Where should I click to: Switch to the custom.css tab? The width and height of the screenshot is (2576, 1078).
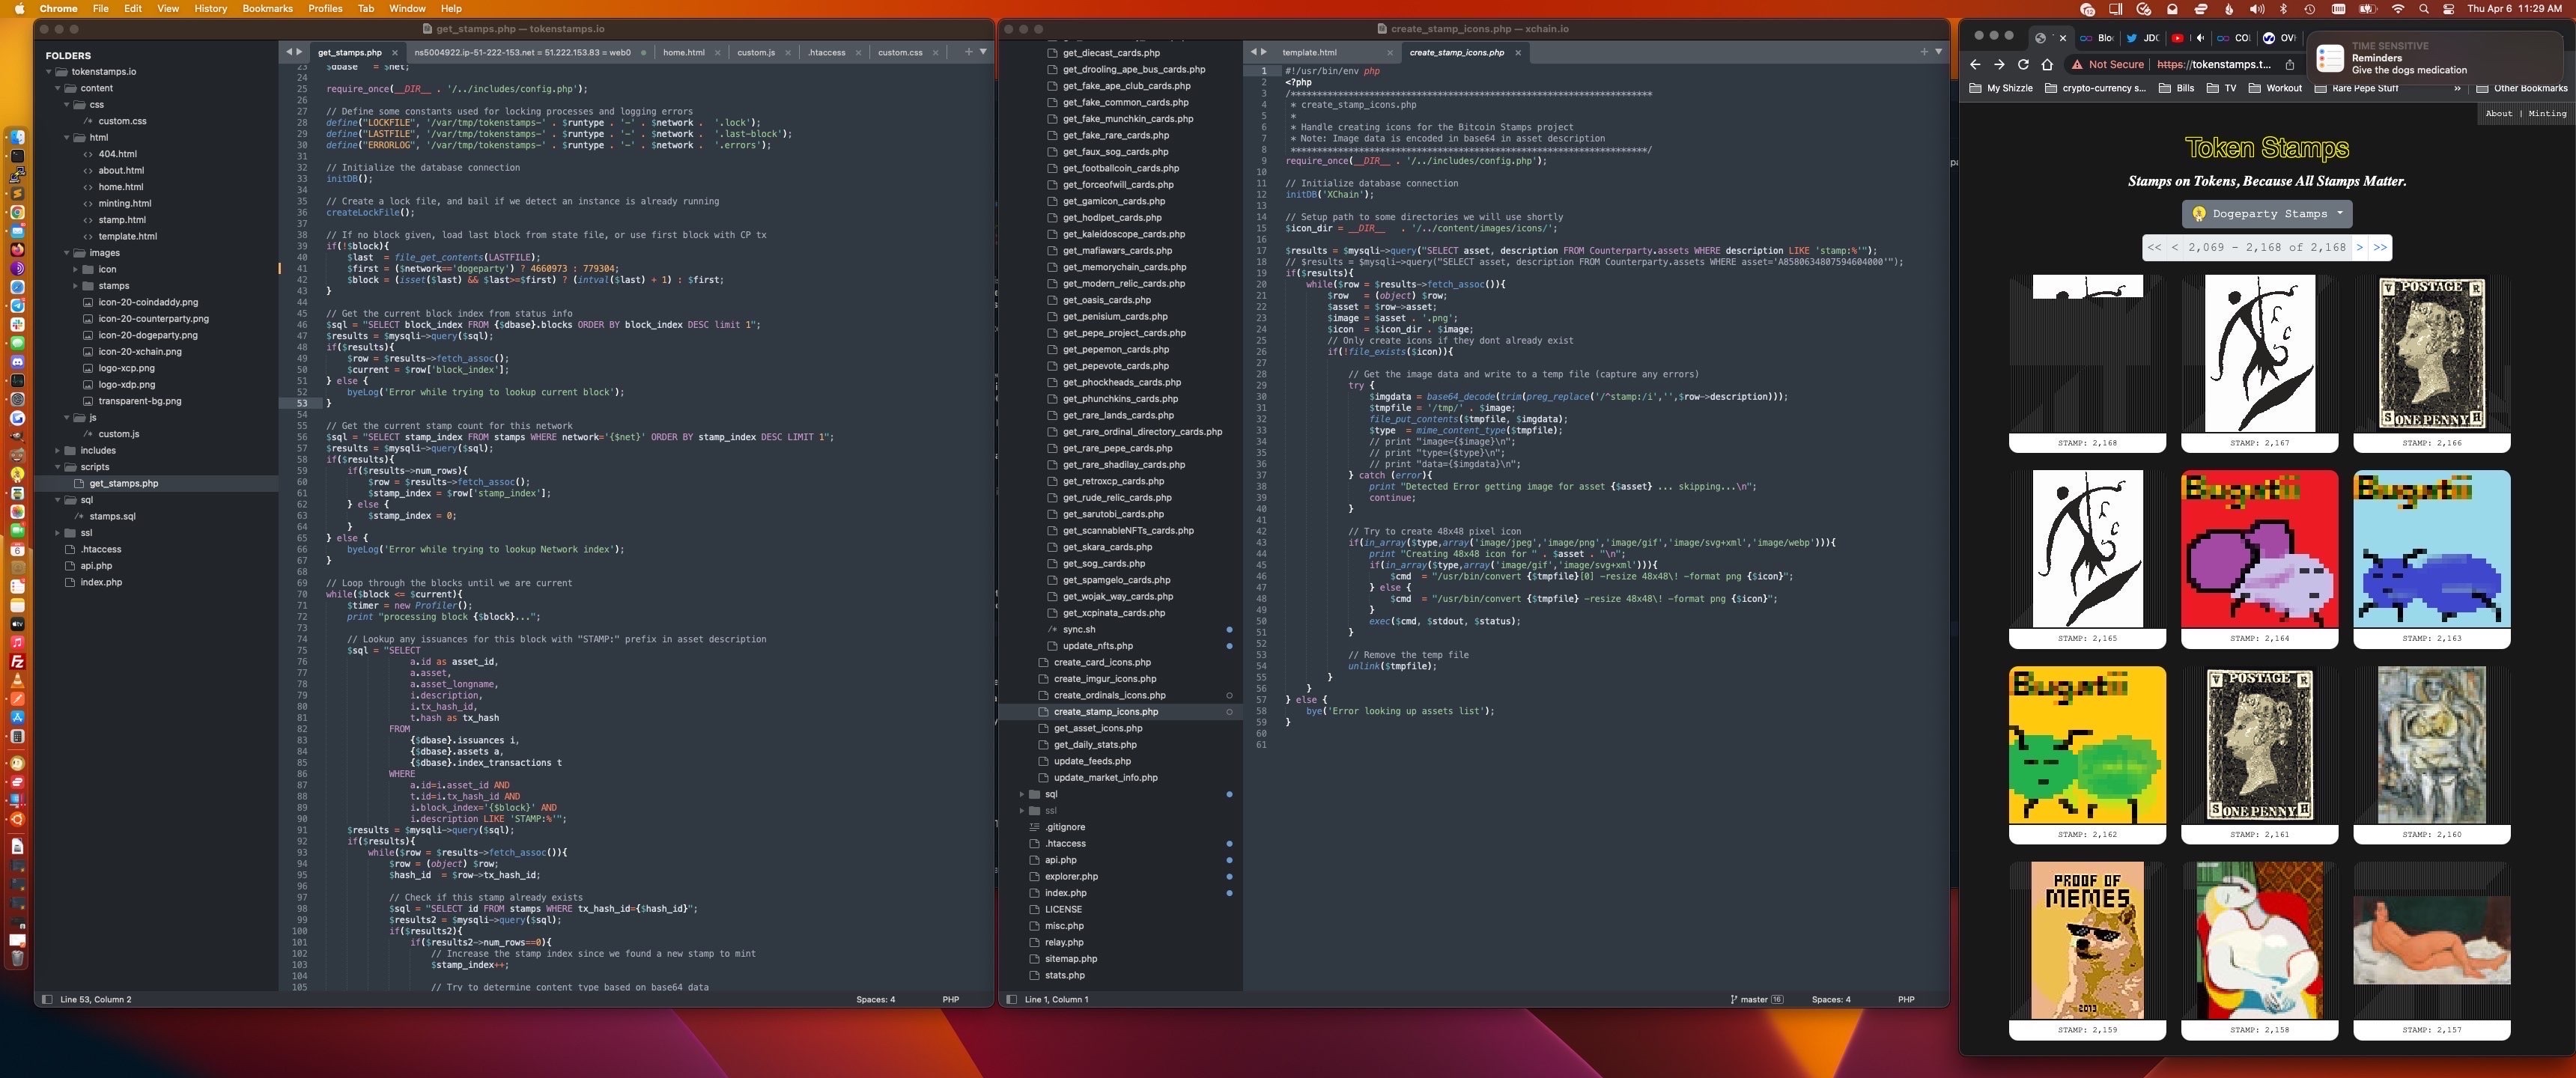pyautogui.click(x=900, y=52)
